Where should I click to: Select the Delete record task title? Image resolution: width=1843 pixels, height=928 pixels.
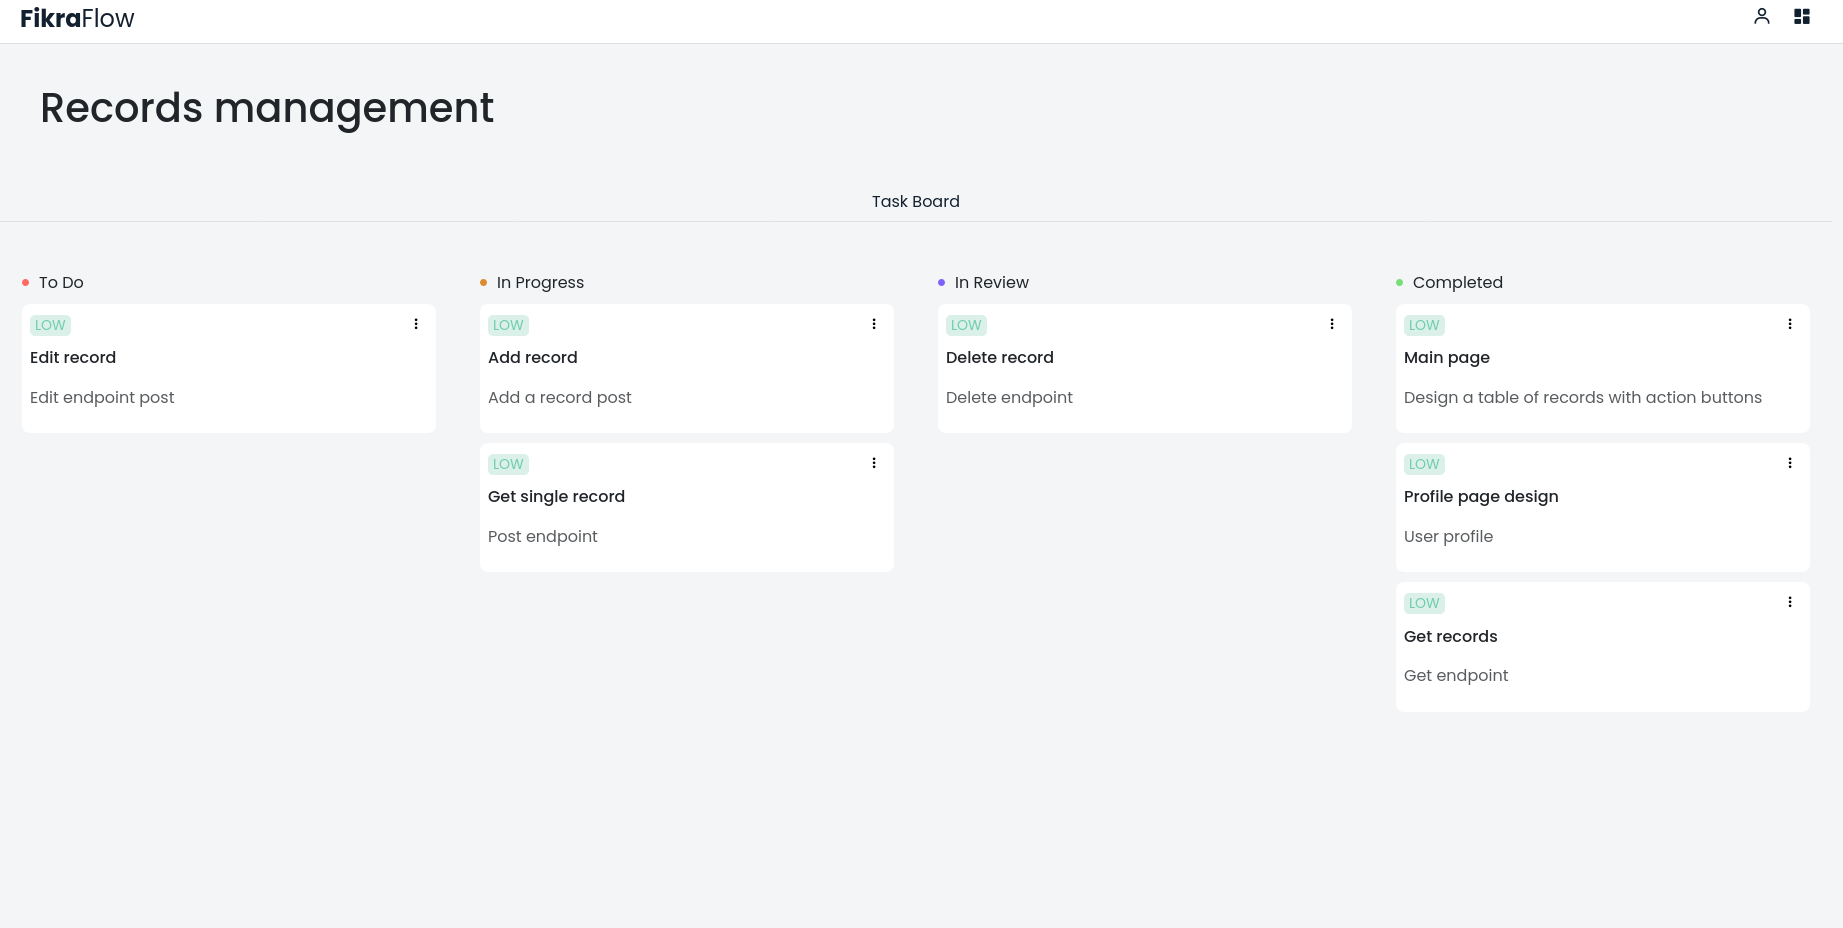pyautogui.click(x=999, y=358)
